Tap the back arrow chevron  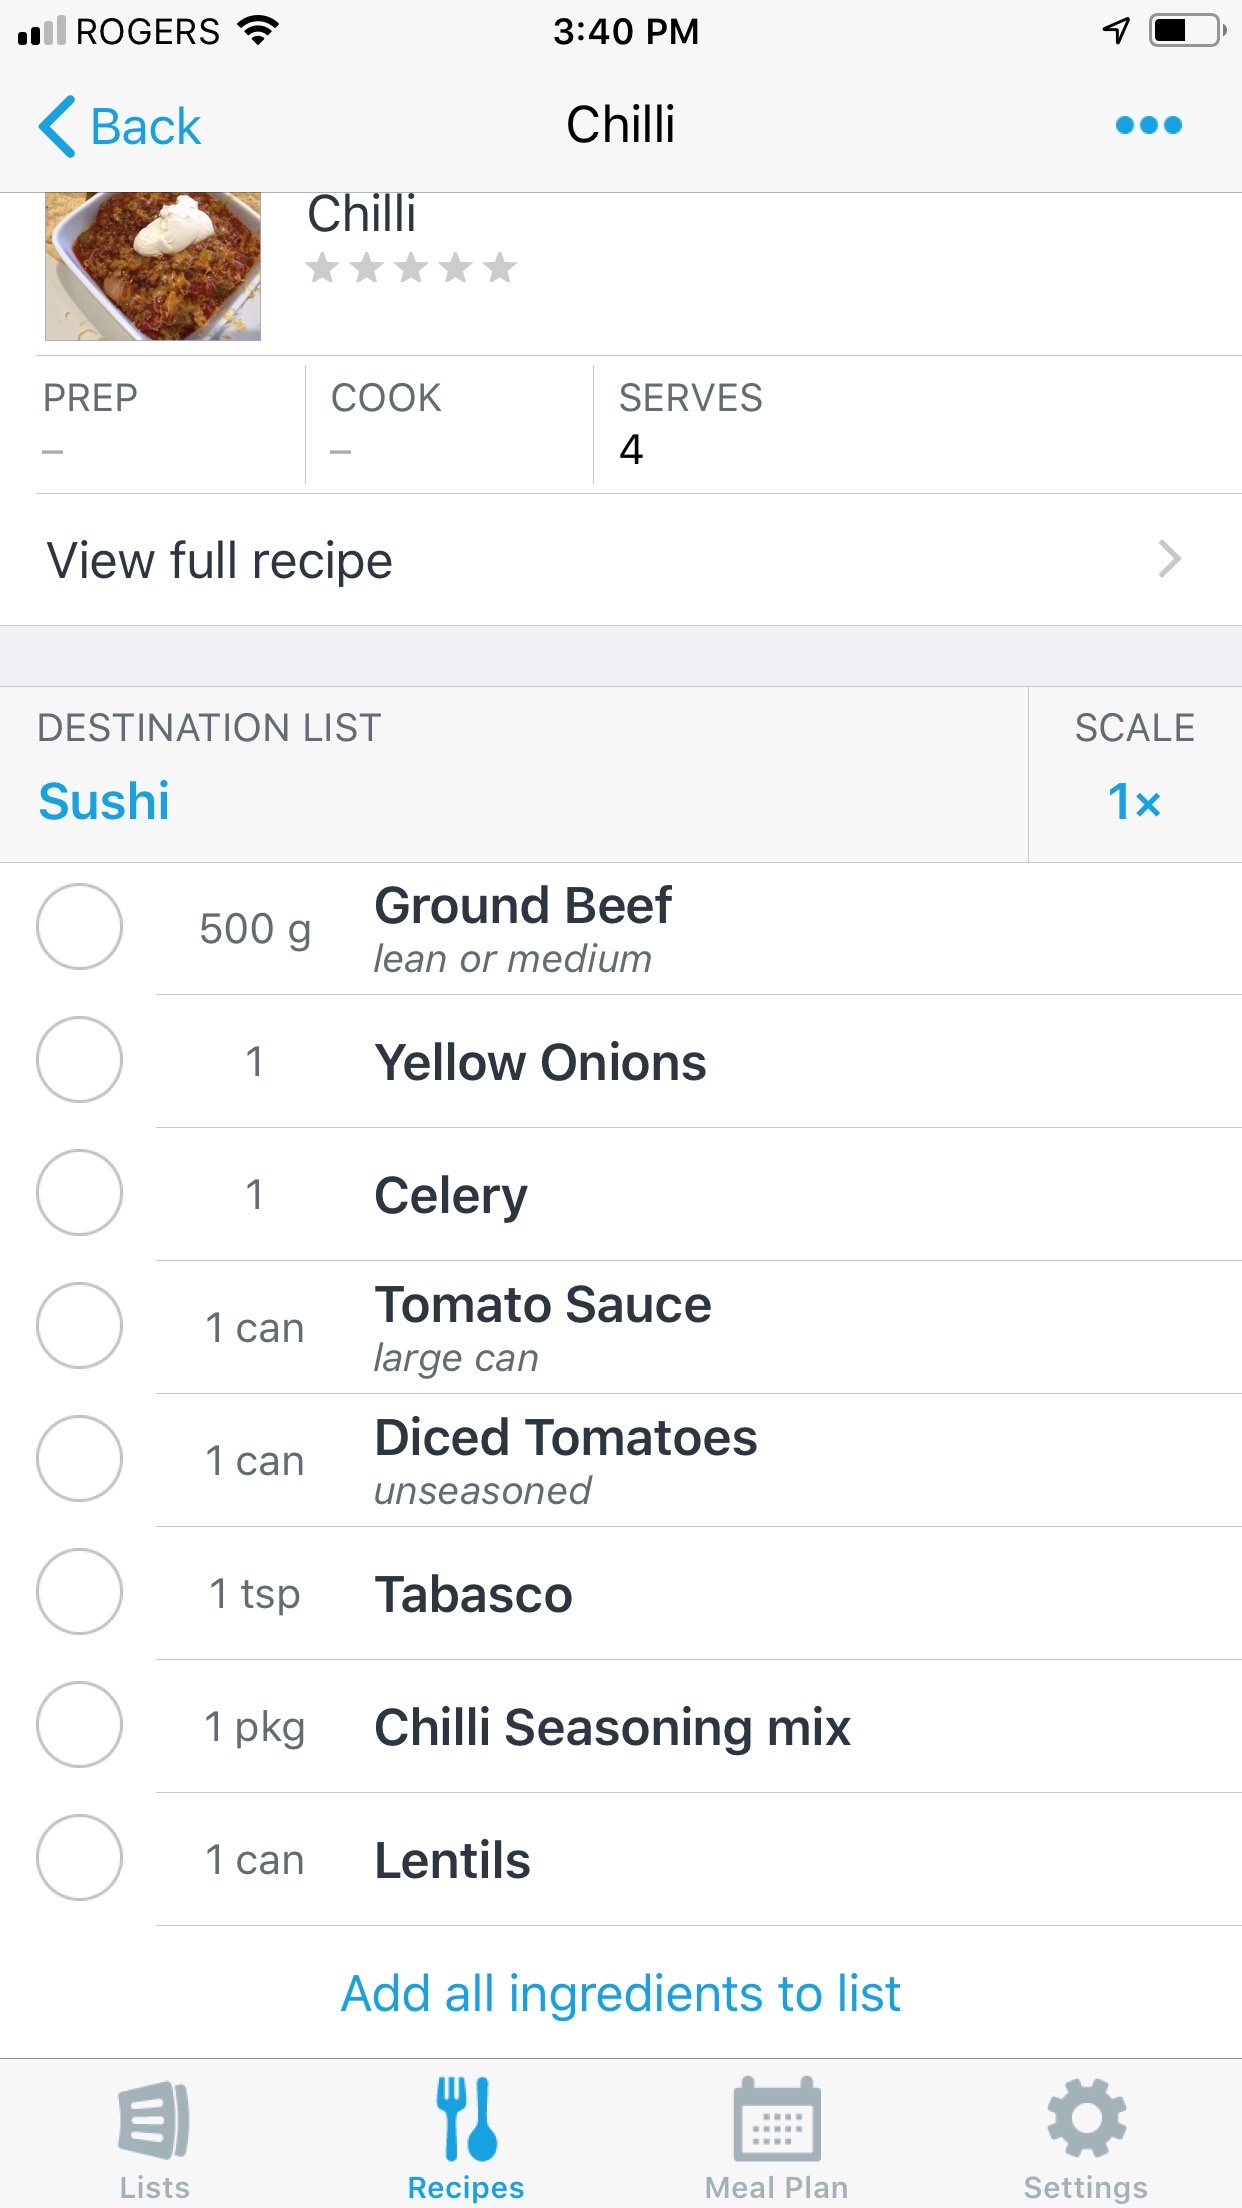tap(57, 127)
